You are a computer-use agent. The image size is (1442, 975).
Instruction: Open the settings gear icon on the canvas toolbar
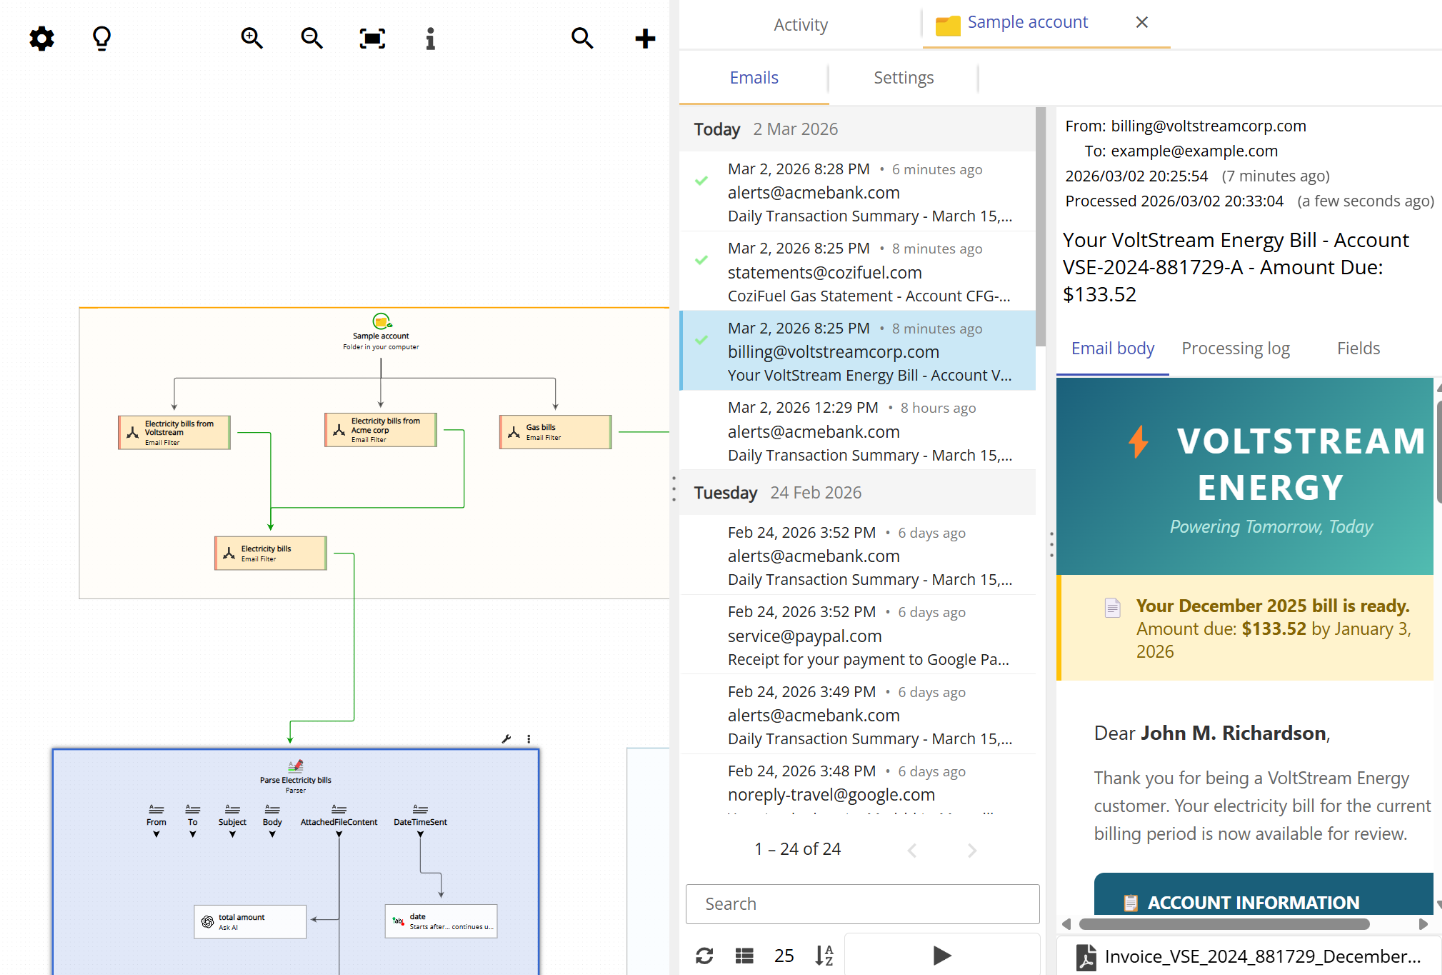(41, 38)
